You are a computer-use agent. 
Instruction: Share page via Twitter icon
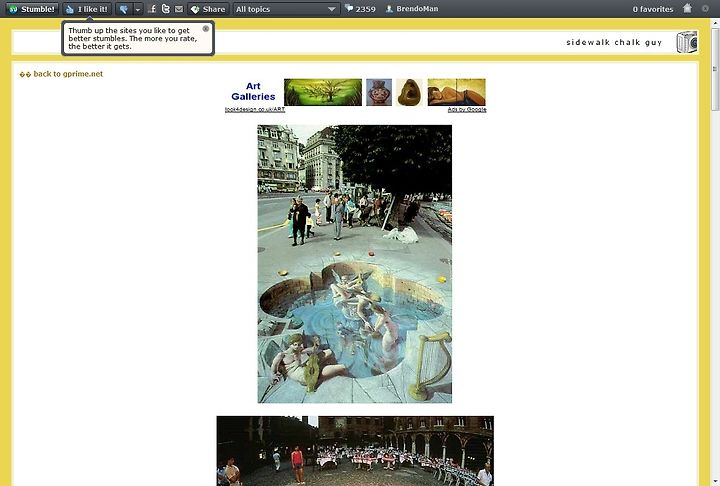pyautogui.click(x=166, y=8)
